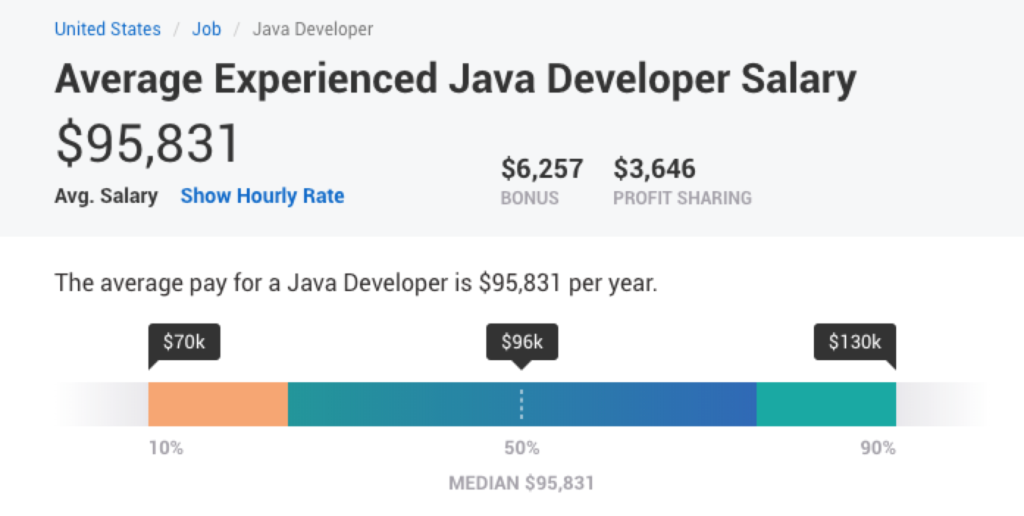The image size is (1024, 516).
Task: Click the dashed median line
Action: pos(521,404)
